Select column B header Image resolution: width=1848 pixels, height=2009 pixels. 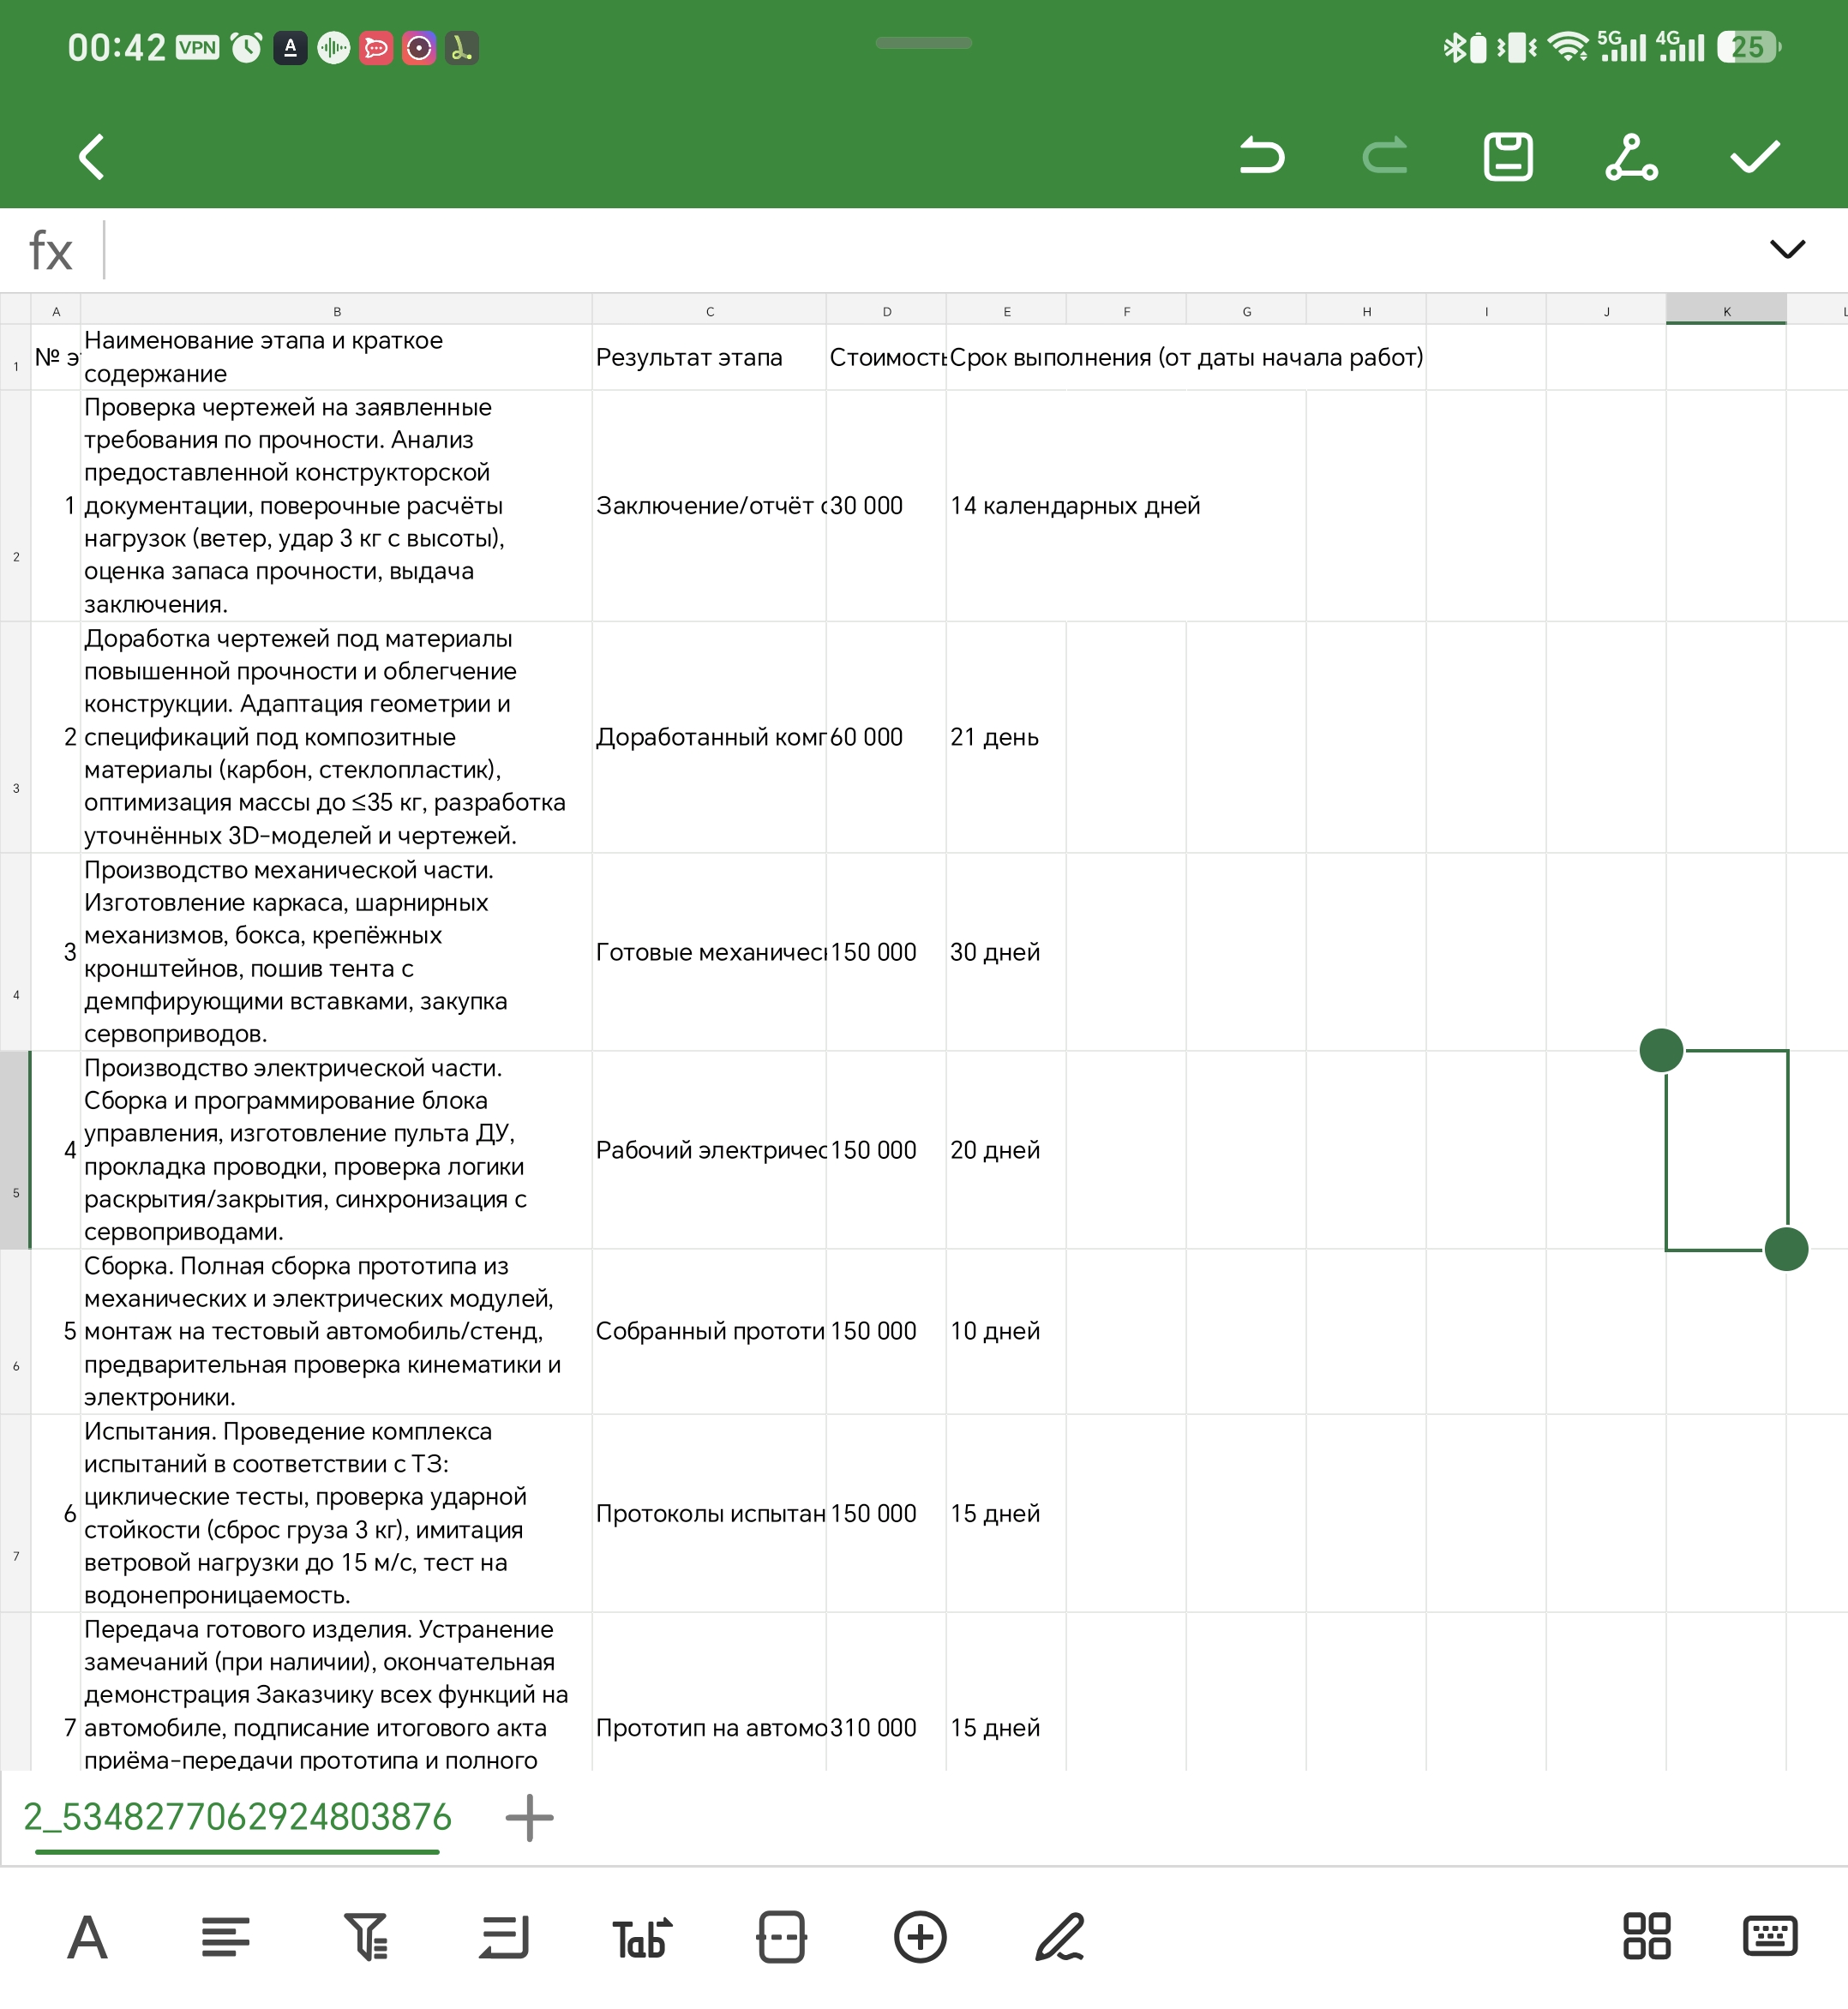tap(337, 311)
